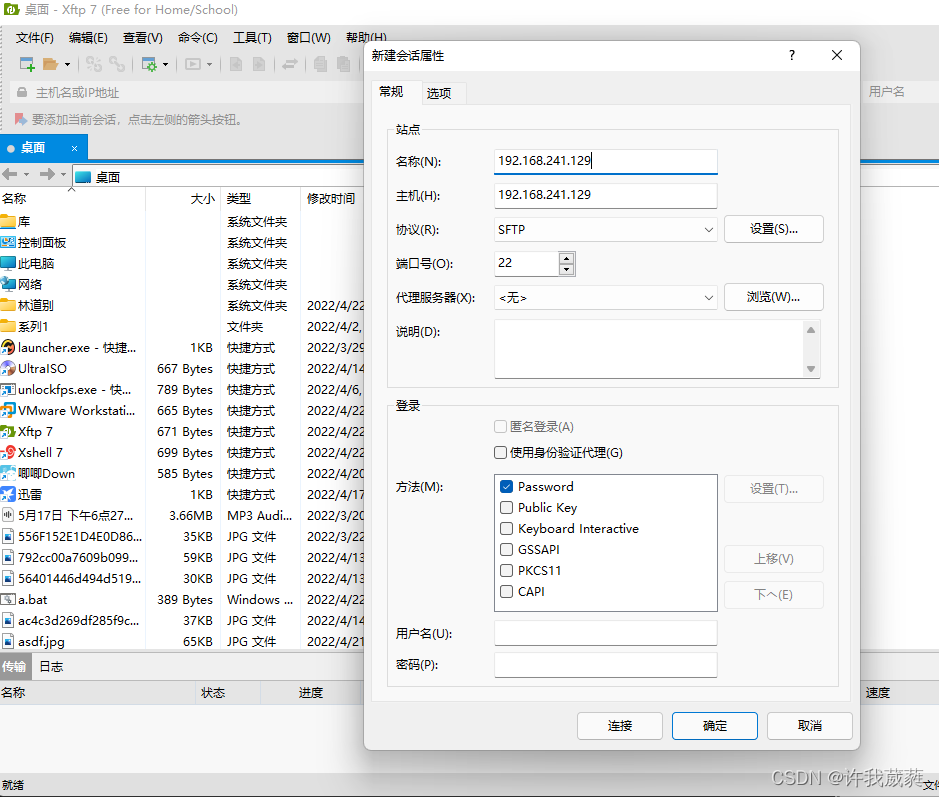Open the dropdown arrow beside the Open folder icon

[x=67, y=64]
